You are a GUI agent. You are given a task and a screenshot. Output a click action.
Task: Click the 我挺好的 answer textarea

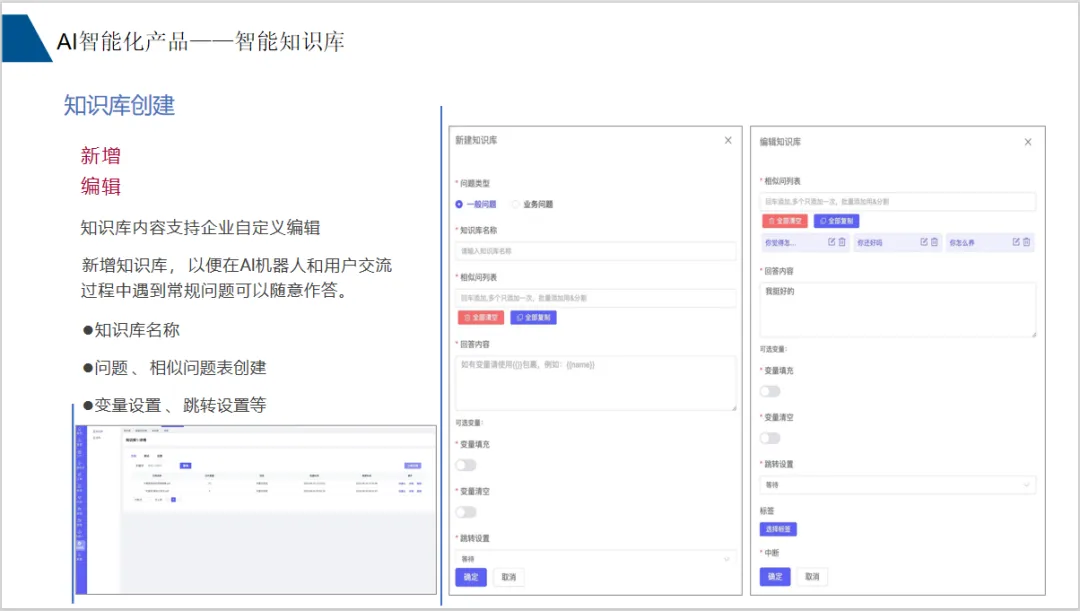pos(897,310)
